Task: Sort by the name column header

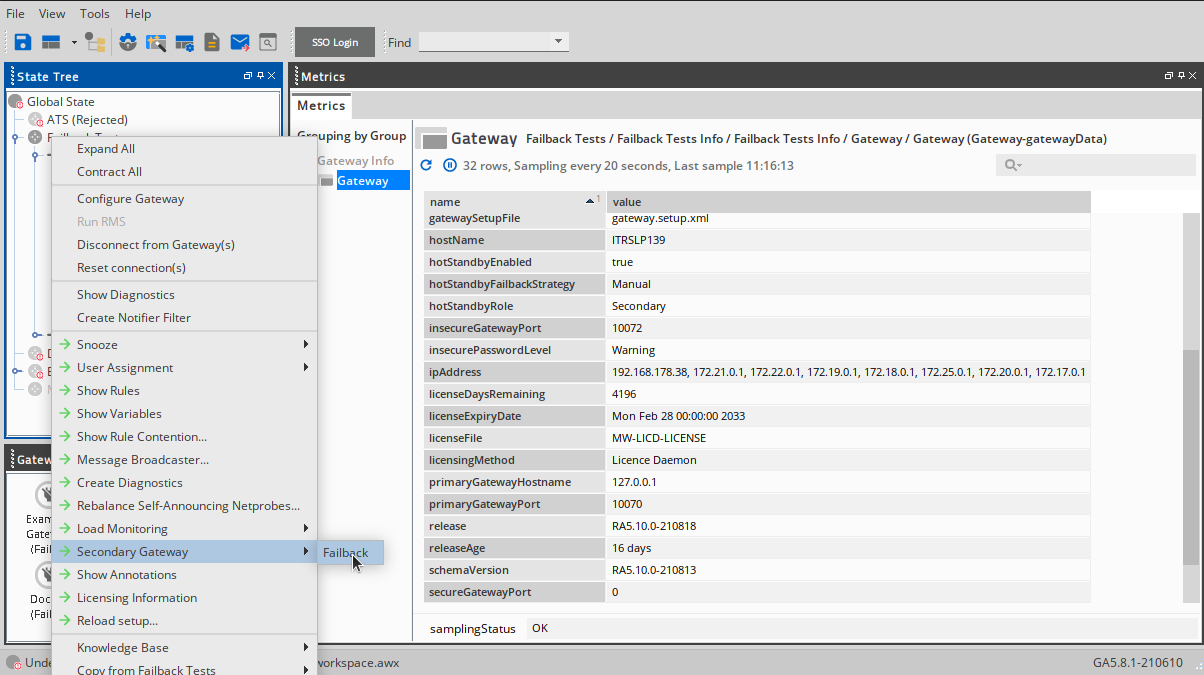Action: click(x=510, y=202)
